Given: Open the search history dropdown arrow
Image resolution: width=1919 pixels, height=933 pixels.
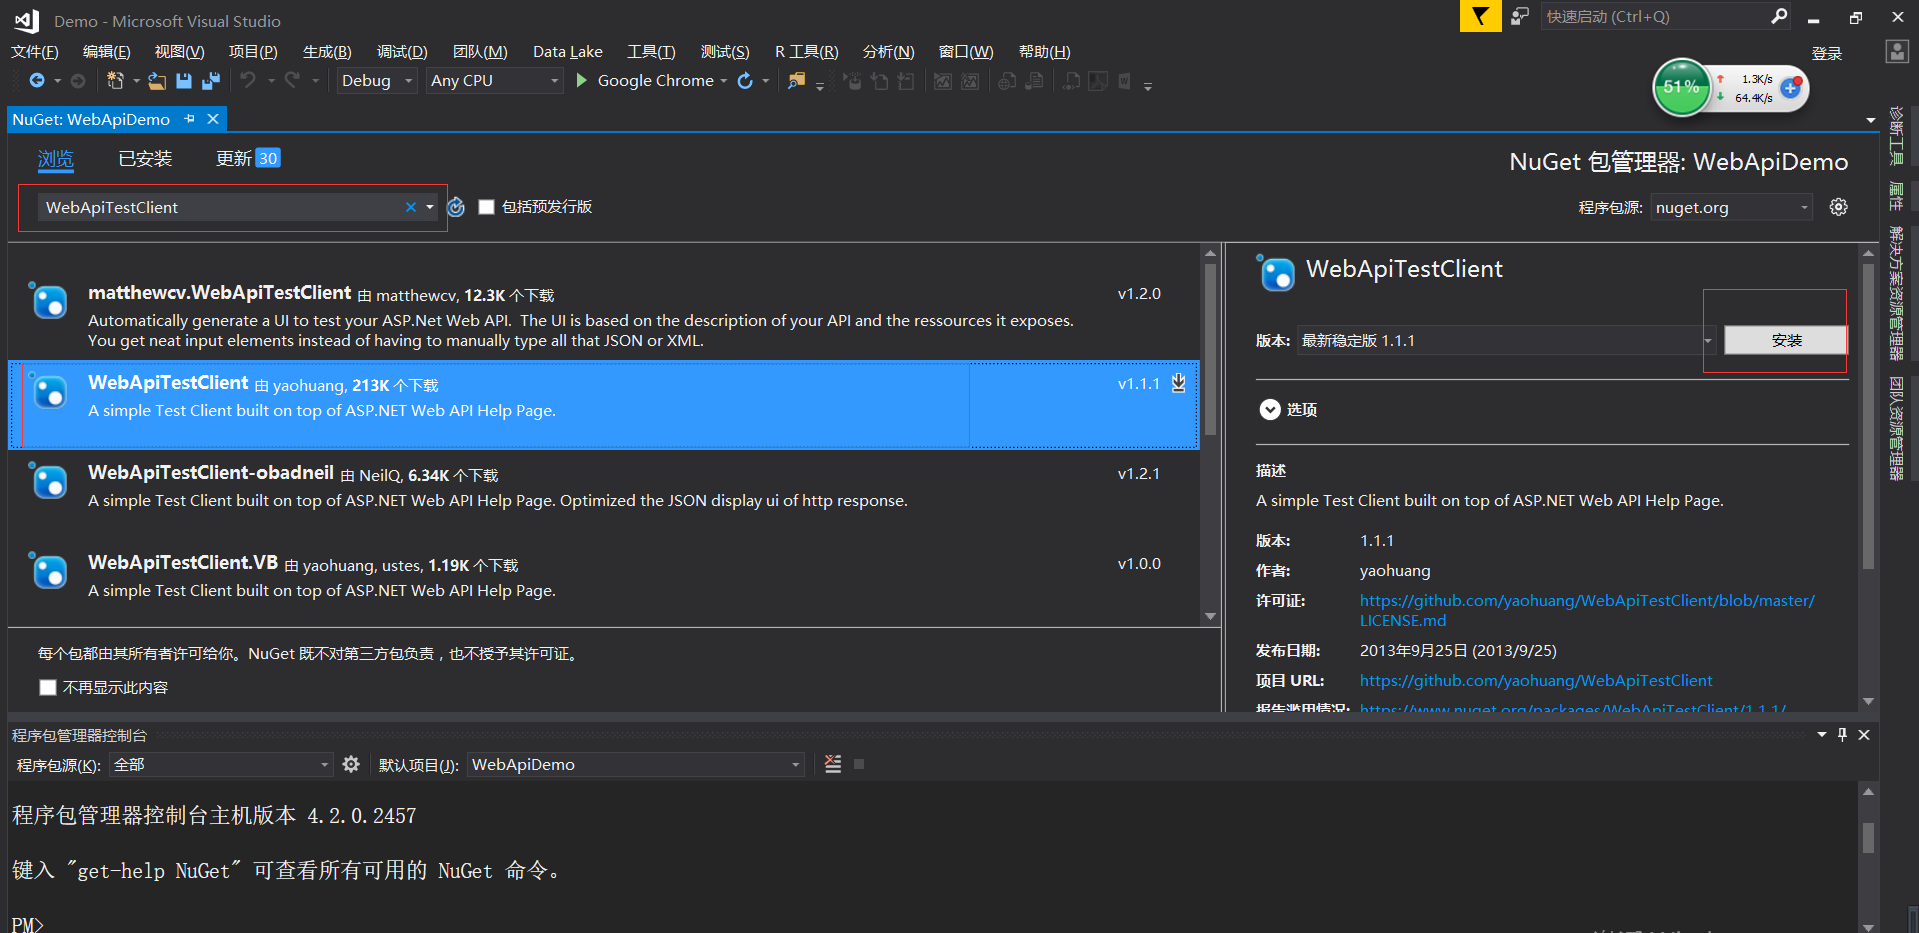Looking at the screenshot, I should (x=430, y=207).
